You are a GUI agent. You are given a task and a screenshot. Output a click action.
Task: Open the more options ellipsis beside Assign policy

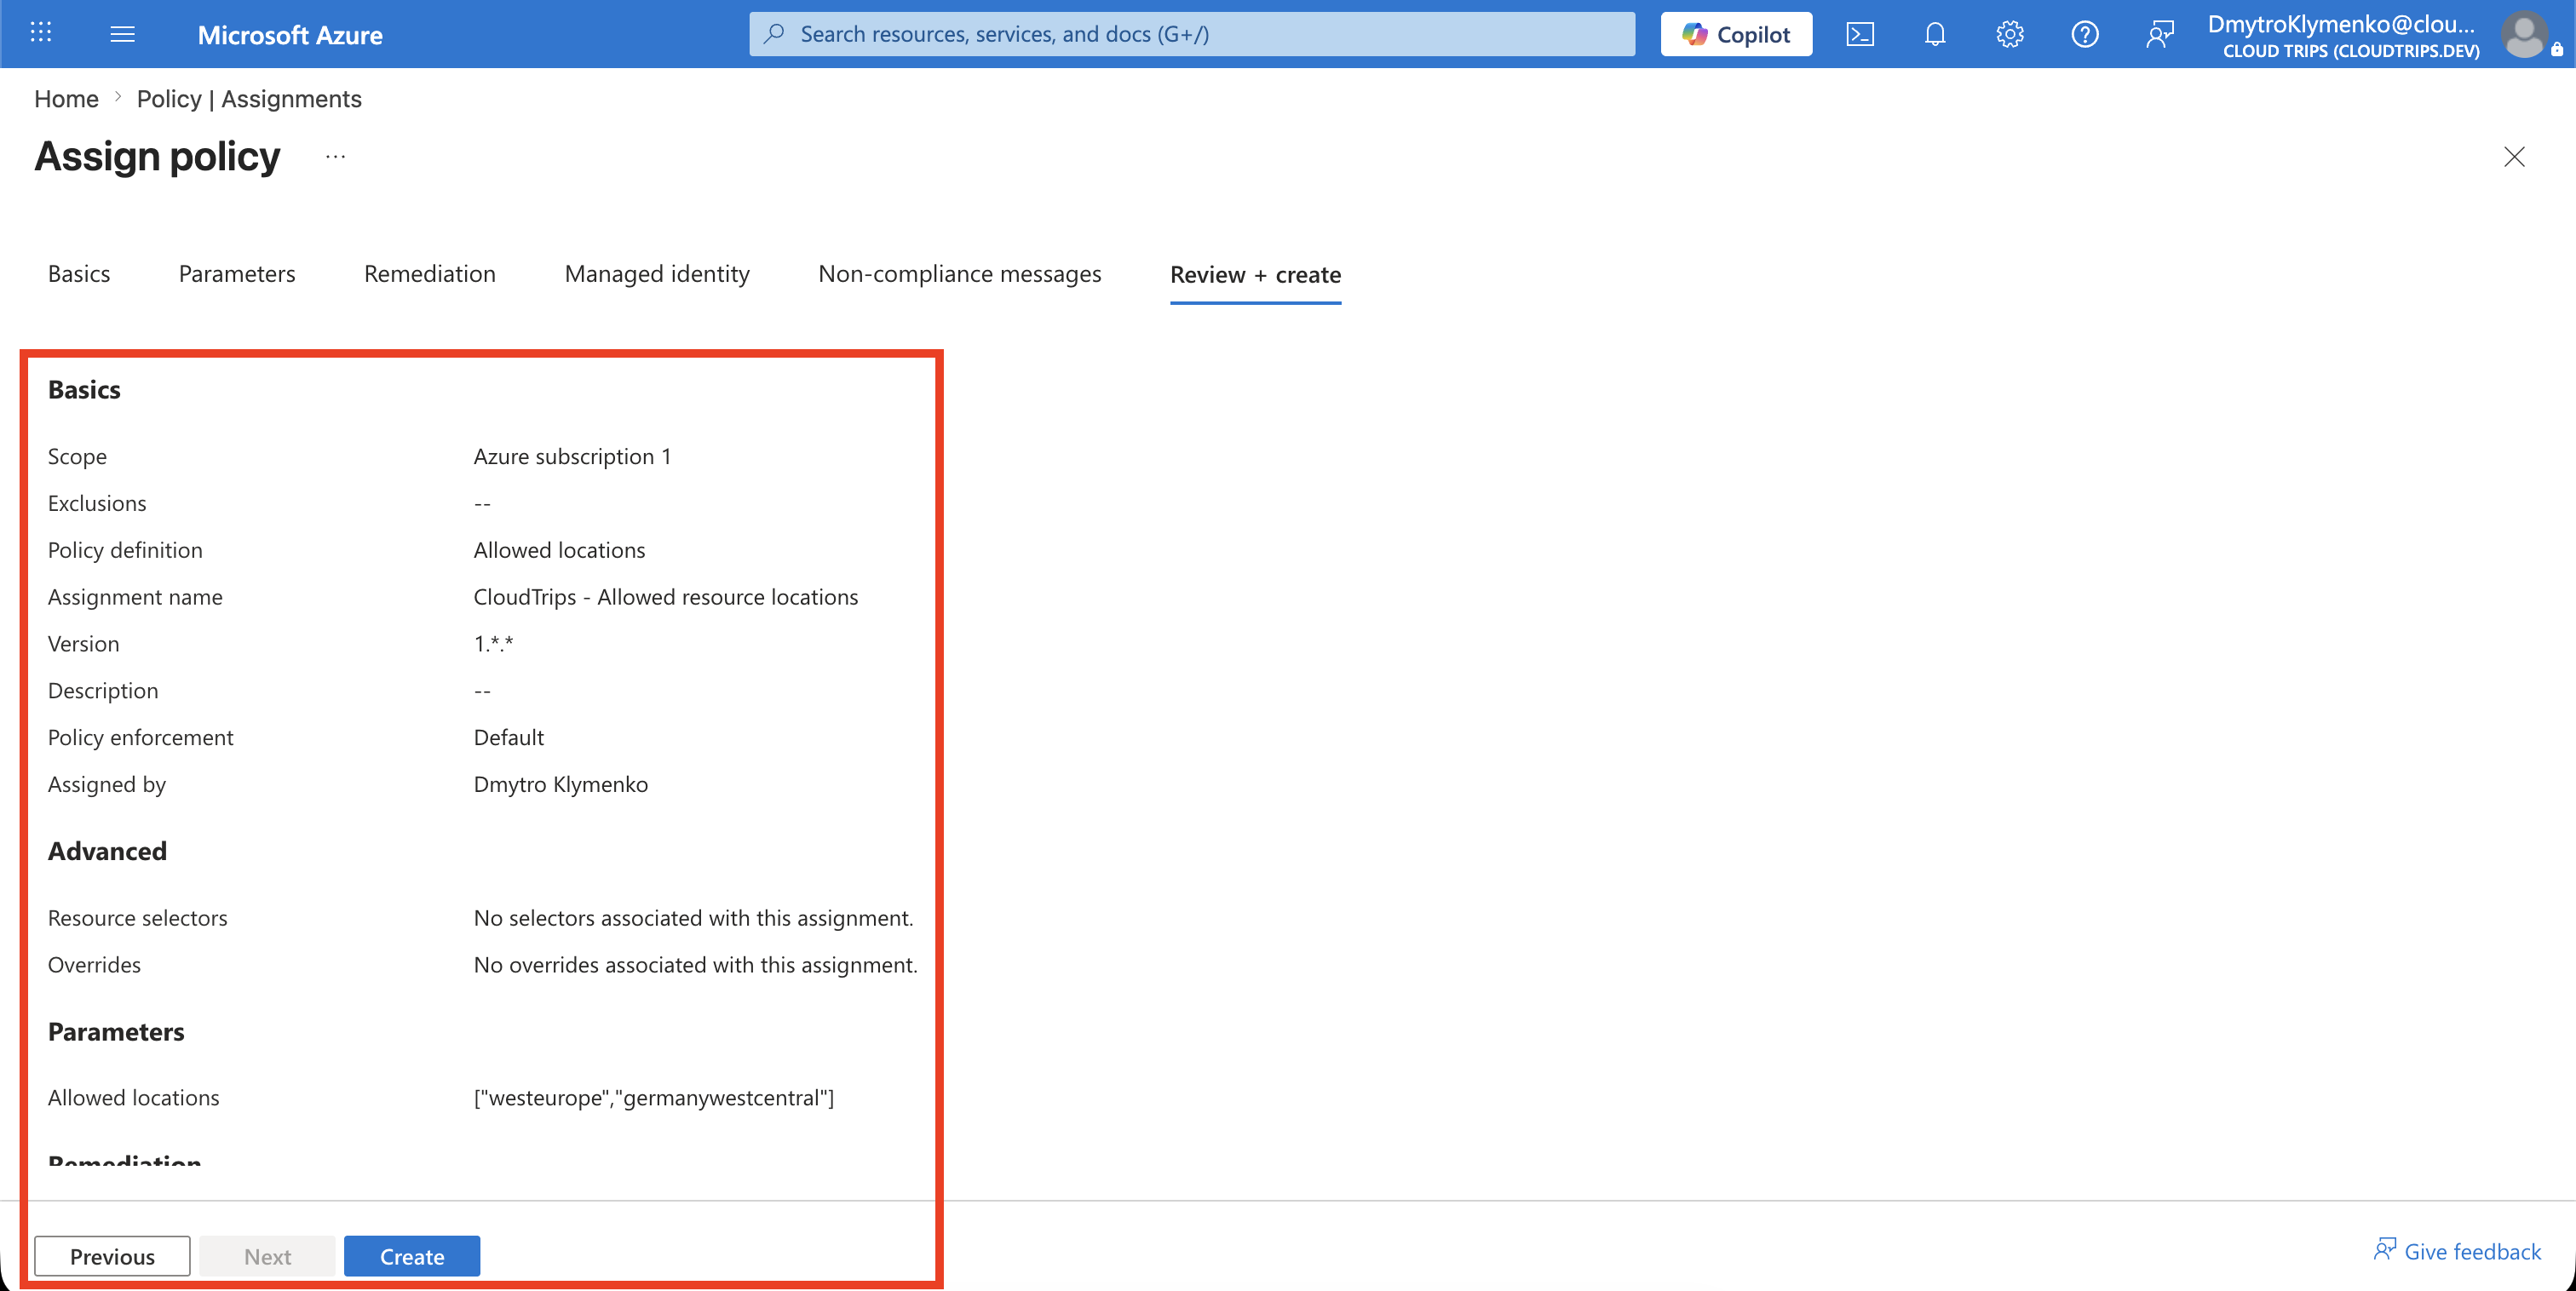[x=335, y=157]
